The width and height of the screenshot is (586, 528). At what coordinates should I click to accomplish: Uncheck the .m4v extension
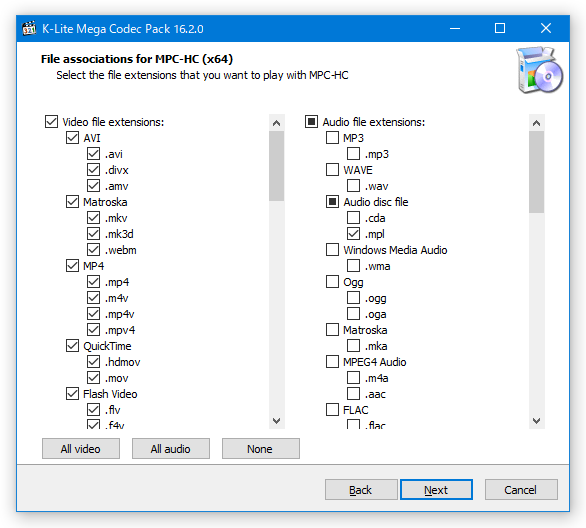click(x=93, y=298)
